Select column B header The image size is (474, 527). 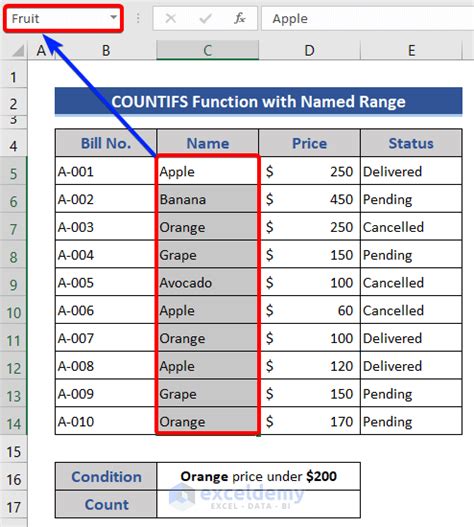106,51
